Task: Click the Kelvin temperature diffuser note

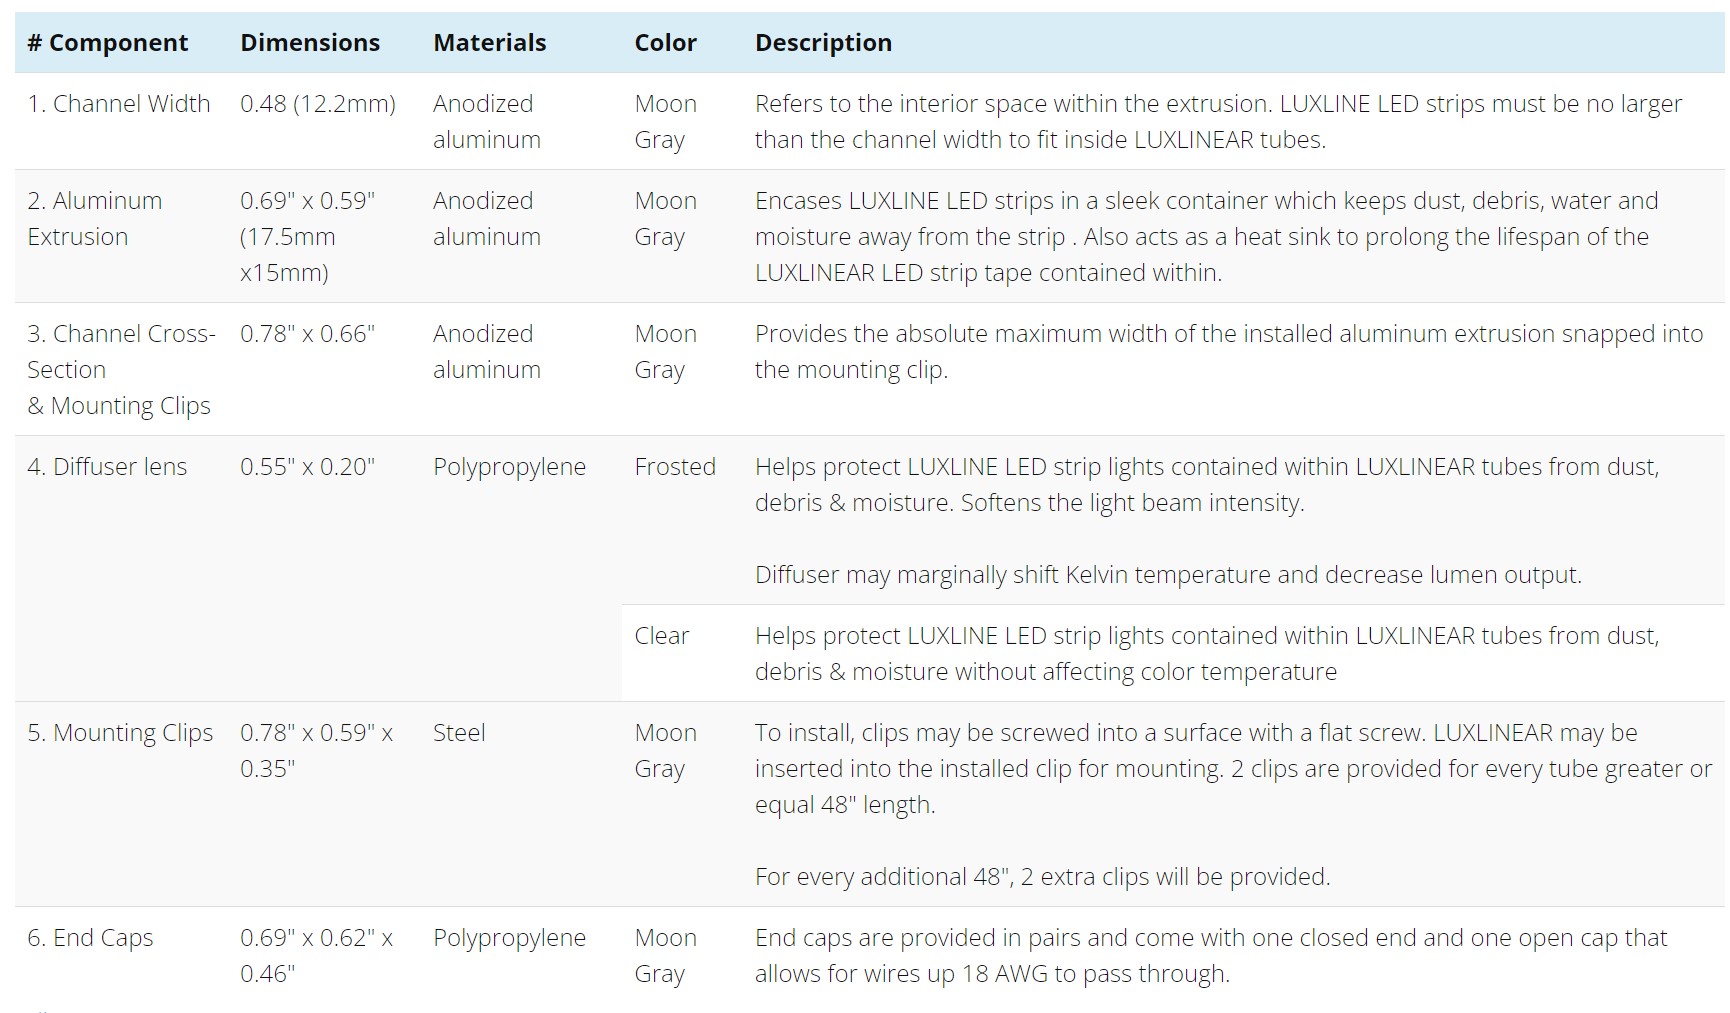Action: 1168,575
